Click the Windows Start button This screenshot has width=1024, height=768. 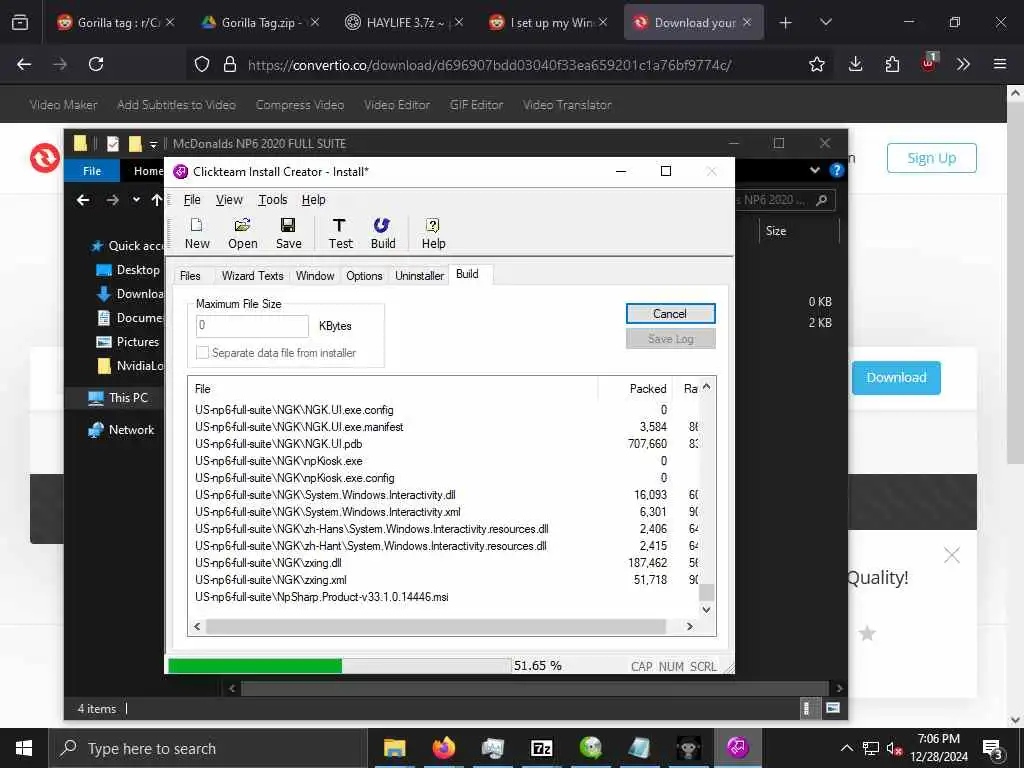coord(24,748)
